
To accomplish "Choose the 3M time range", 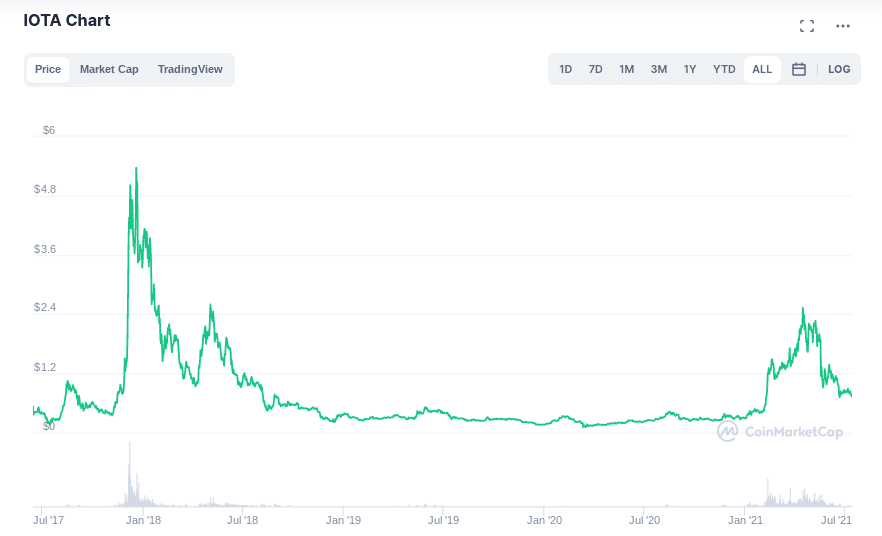I will tap(659, 69).
